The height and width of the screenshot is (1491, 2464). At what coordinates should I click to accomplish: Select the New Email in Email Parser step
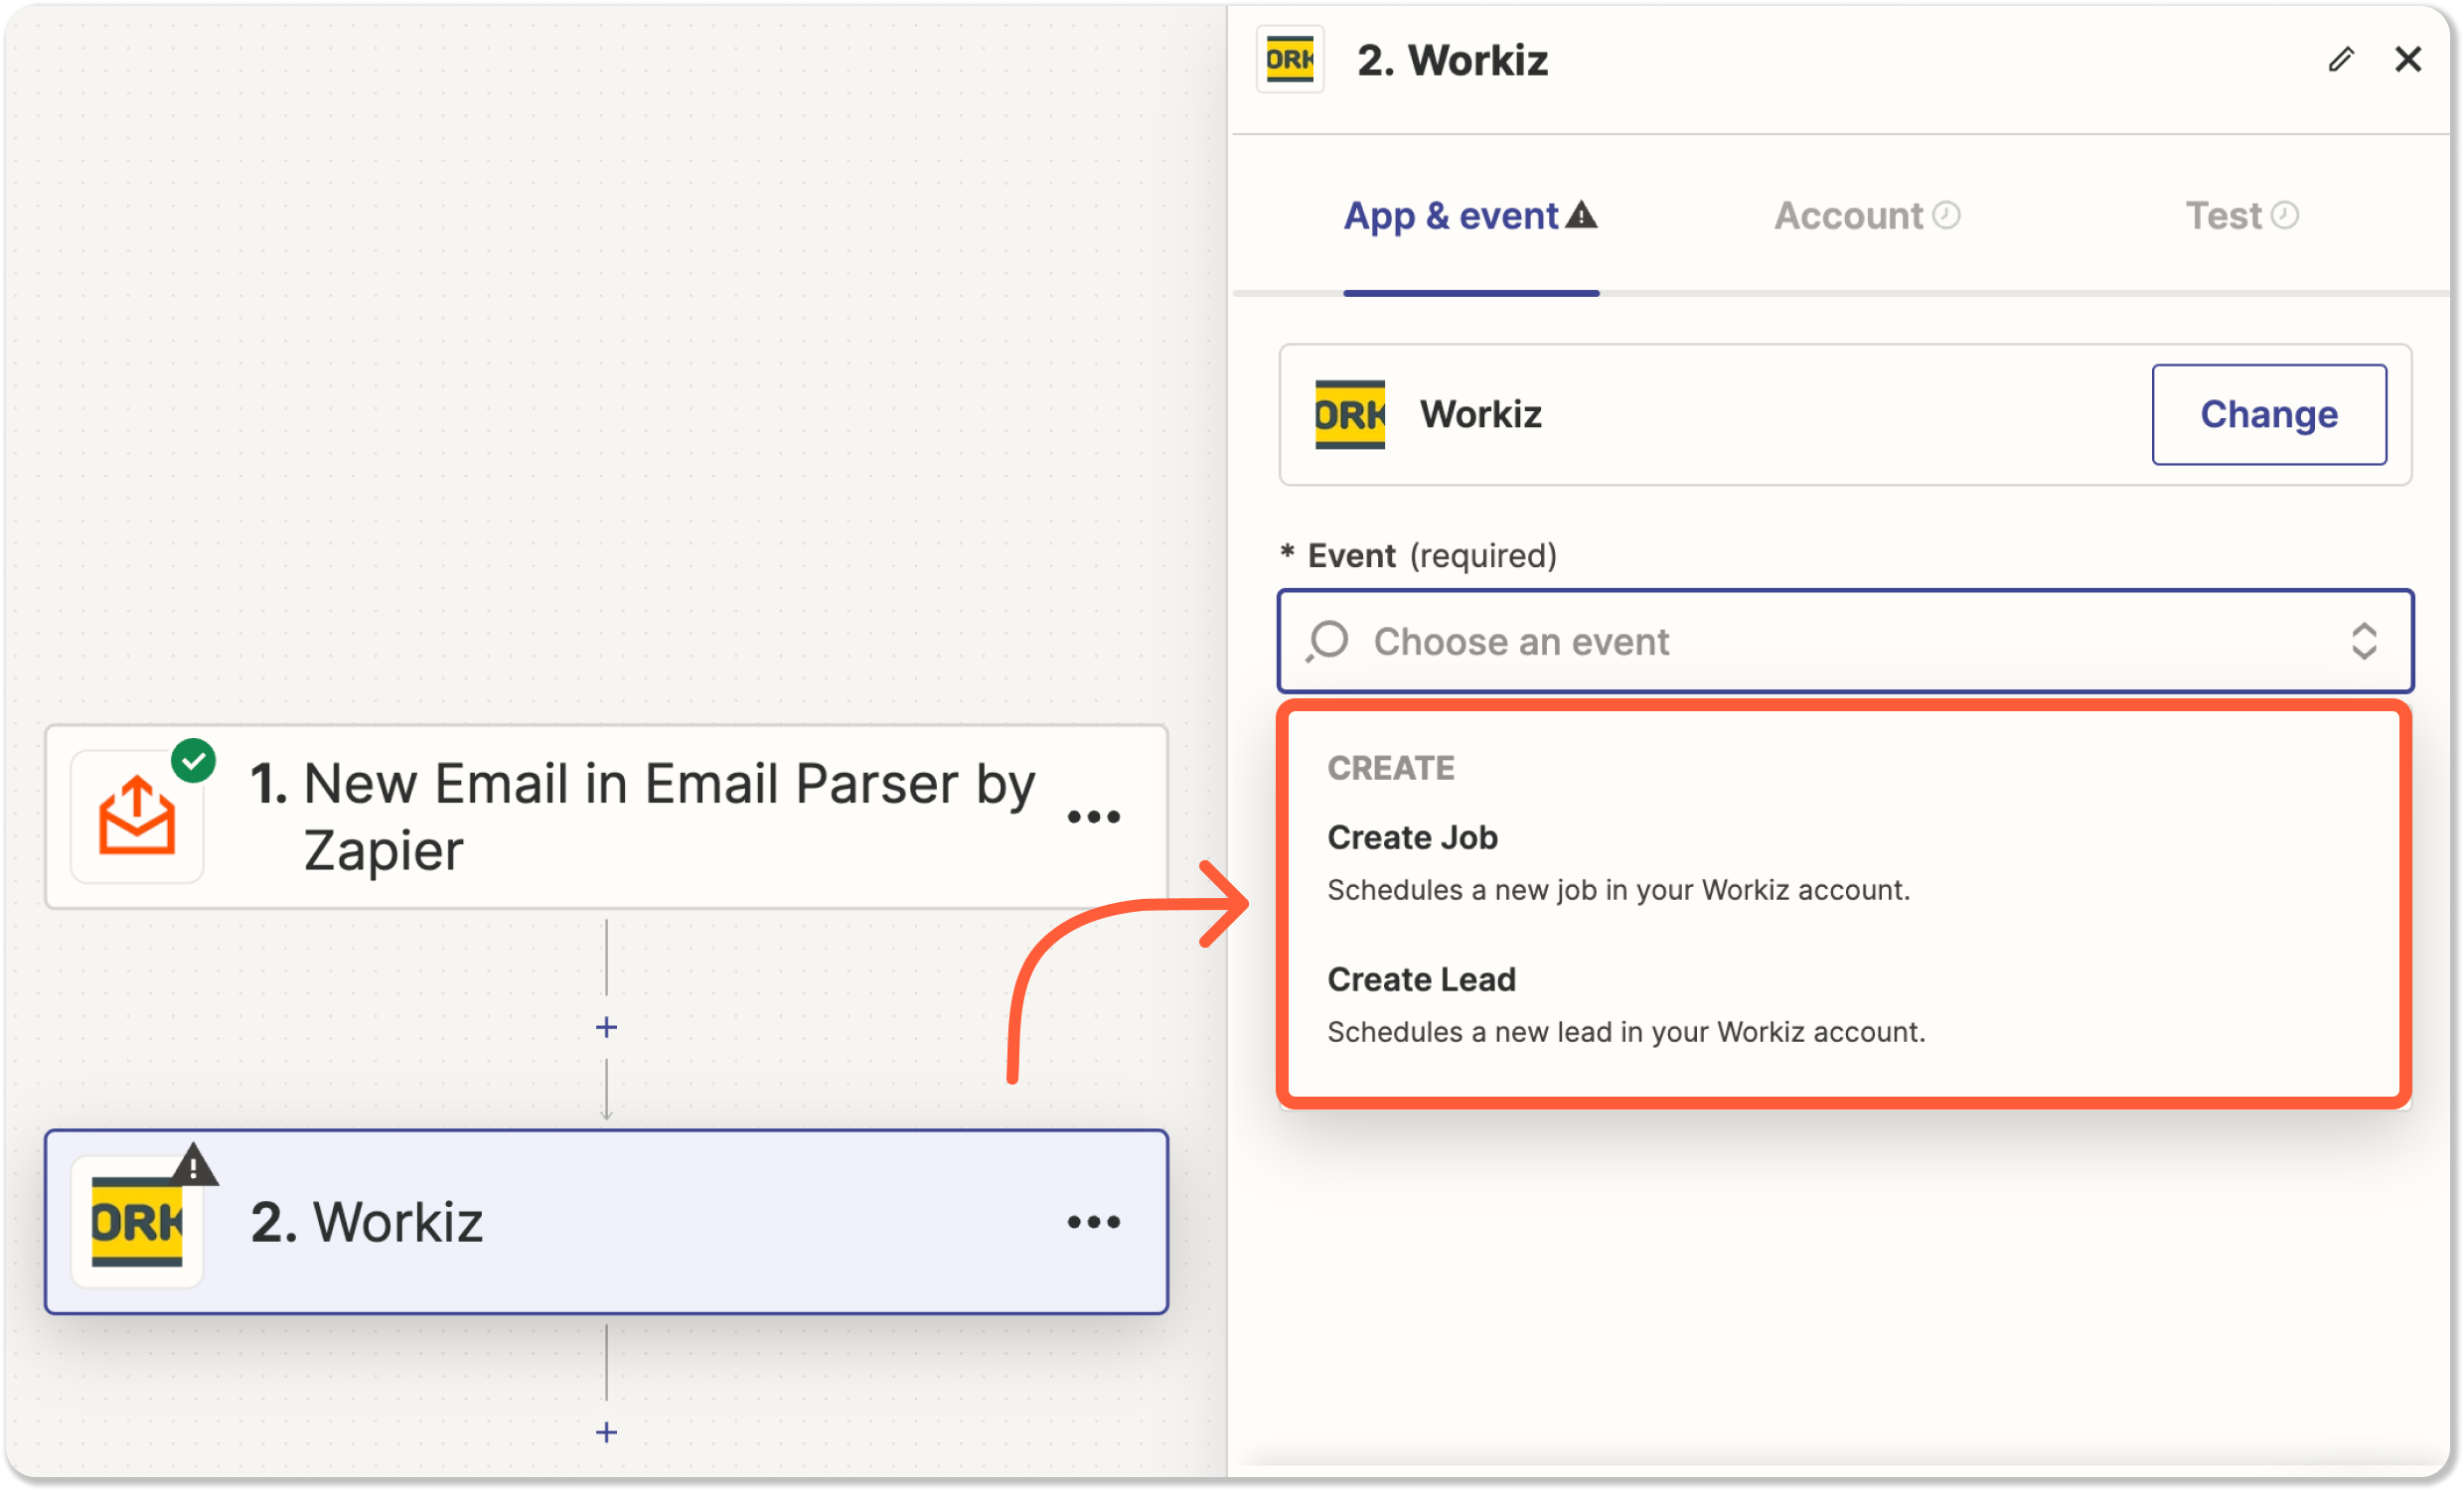(x=640, y=817)
